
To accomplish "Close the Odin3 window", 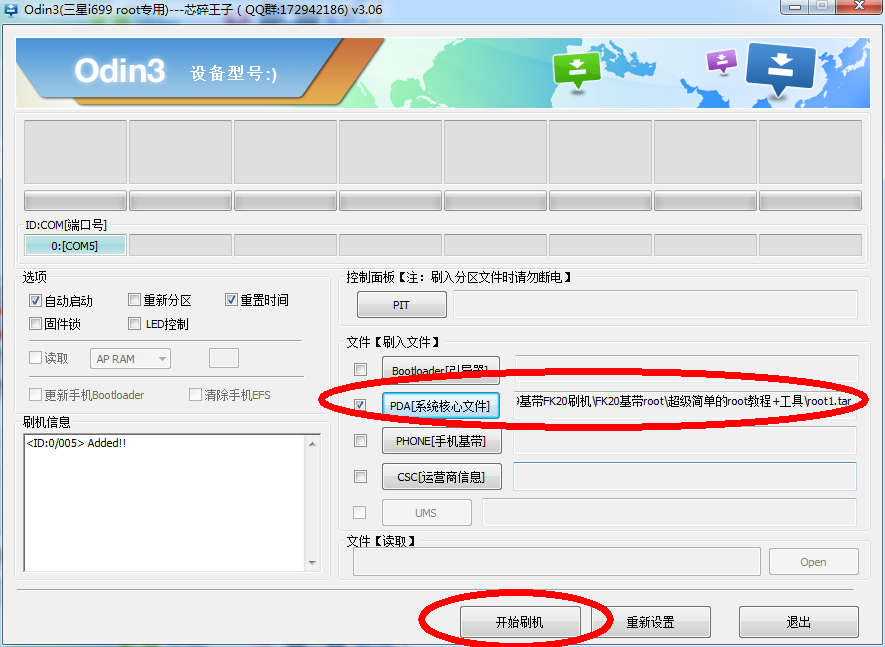I will [859, 7].
